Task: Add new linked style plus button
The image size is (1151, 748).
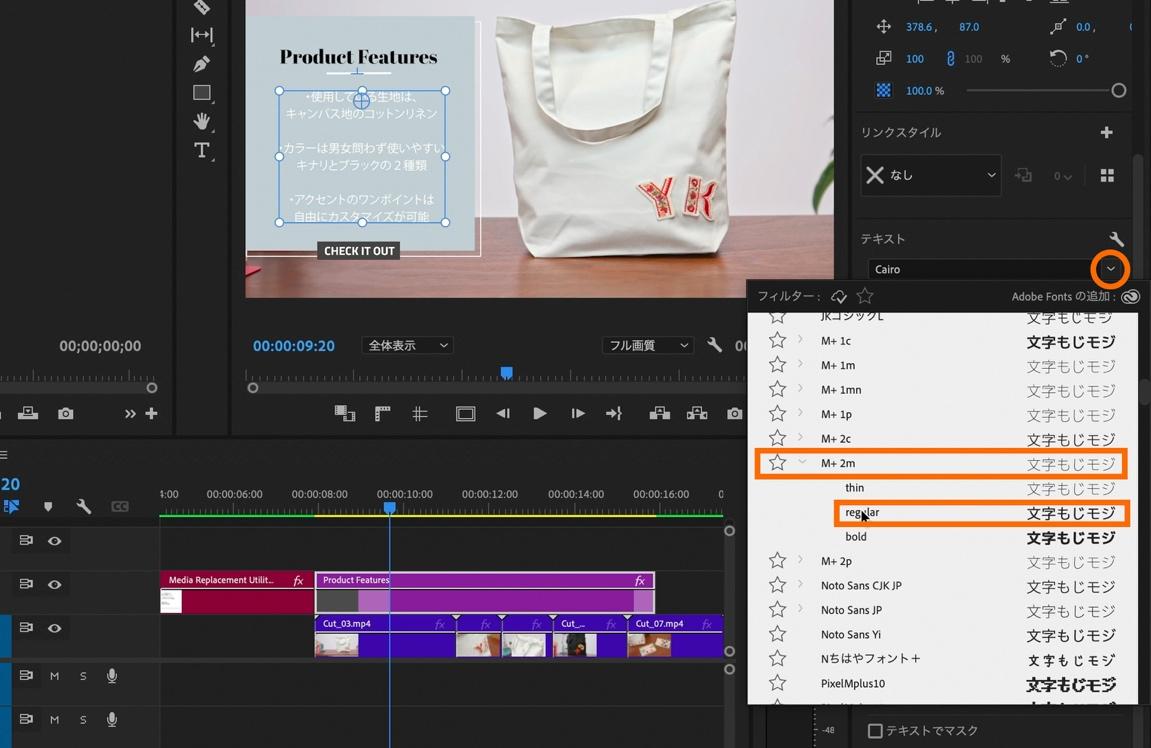Action: pos(1106,132)
